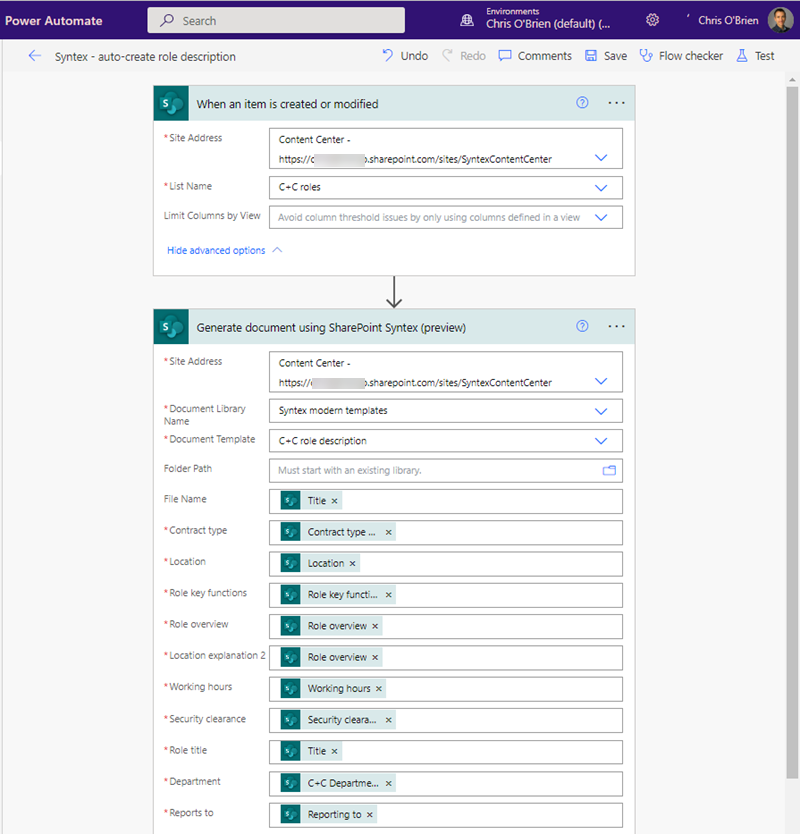Open the Environments picker globe icon
The height and width of the screenshot is (834, 800).
467,20
